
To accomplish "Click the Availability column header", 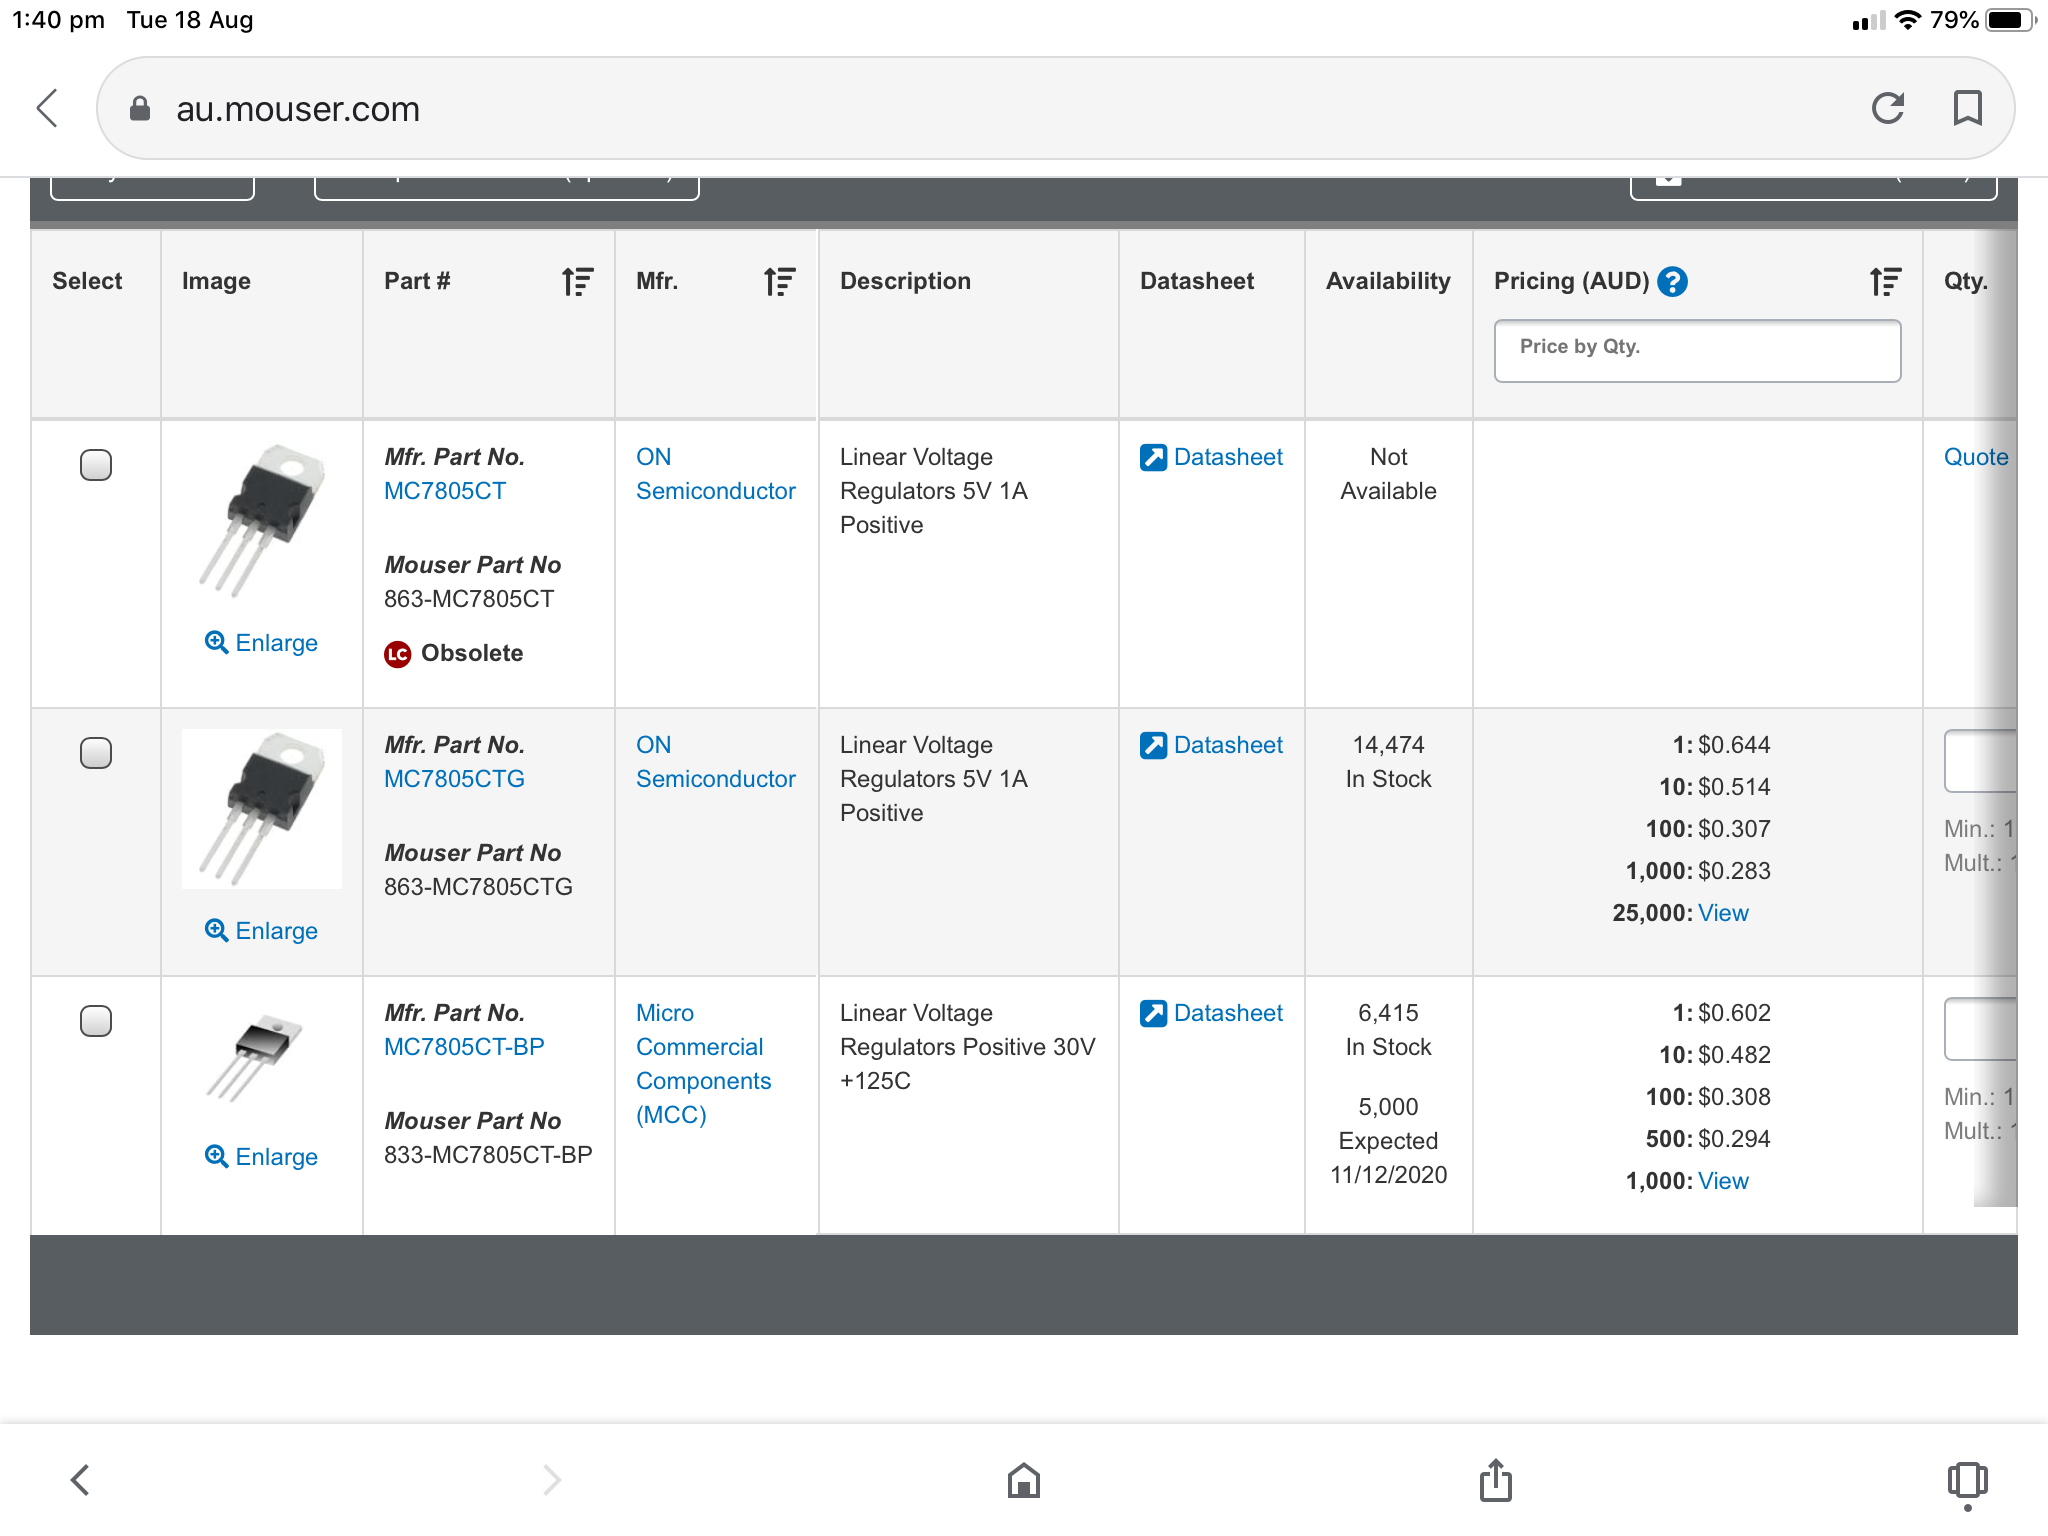I will [1388, 282].
